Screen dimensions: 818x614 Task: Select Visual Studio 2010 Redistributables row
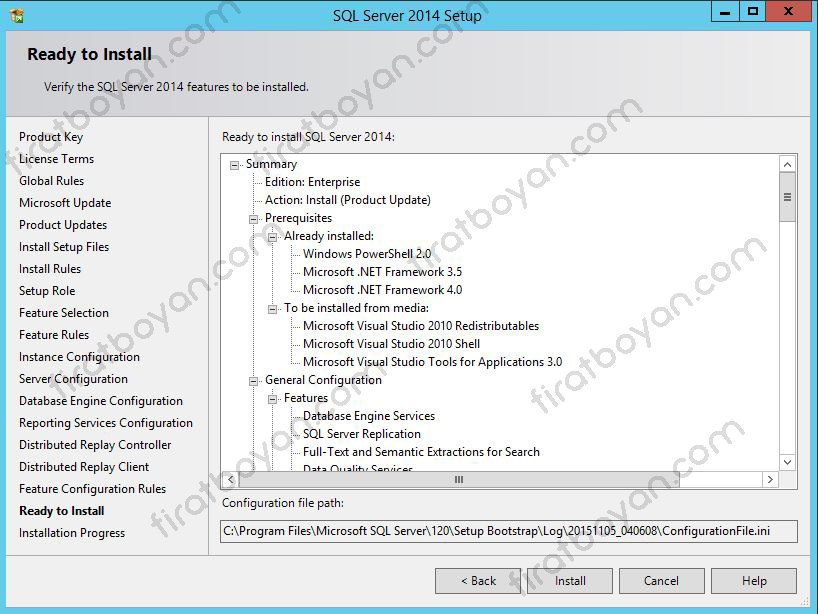421,326
